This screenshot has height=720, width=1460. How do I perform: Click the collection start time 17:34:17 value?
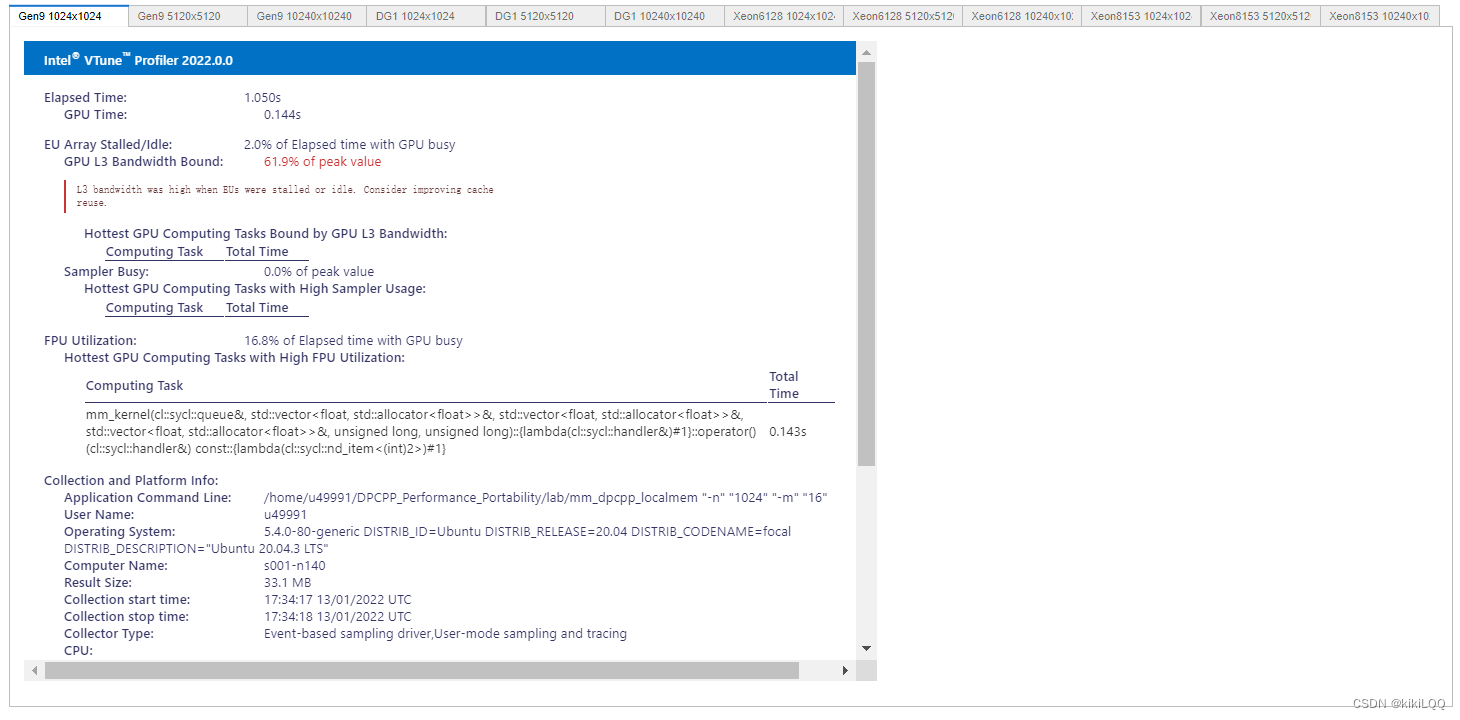tap(337, 600)
